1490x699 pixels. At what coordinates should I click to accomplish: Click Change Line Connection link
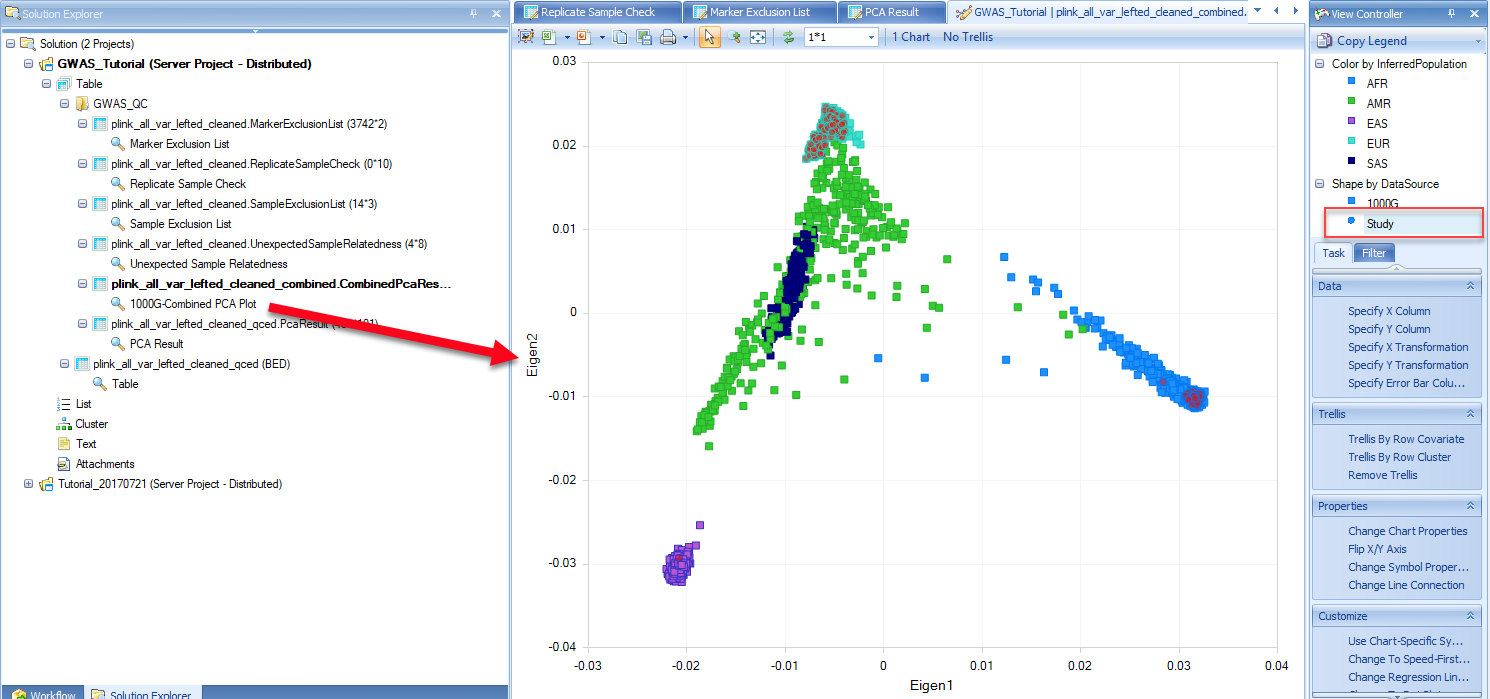[1406, 585]
